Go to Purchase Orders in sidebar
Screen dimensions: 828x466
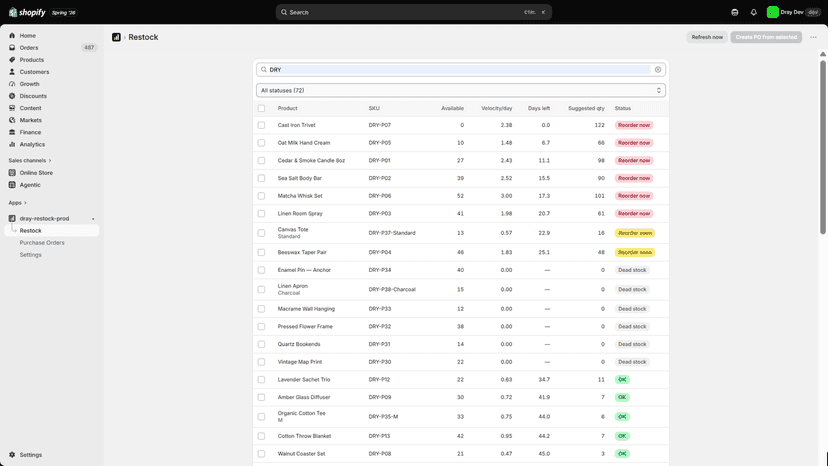click(42, 243)
